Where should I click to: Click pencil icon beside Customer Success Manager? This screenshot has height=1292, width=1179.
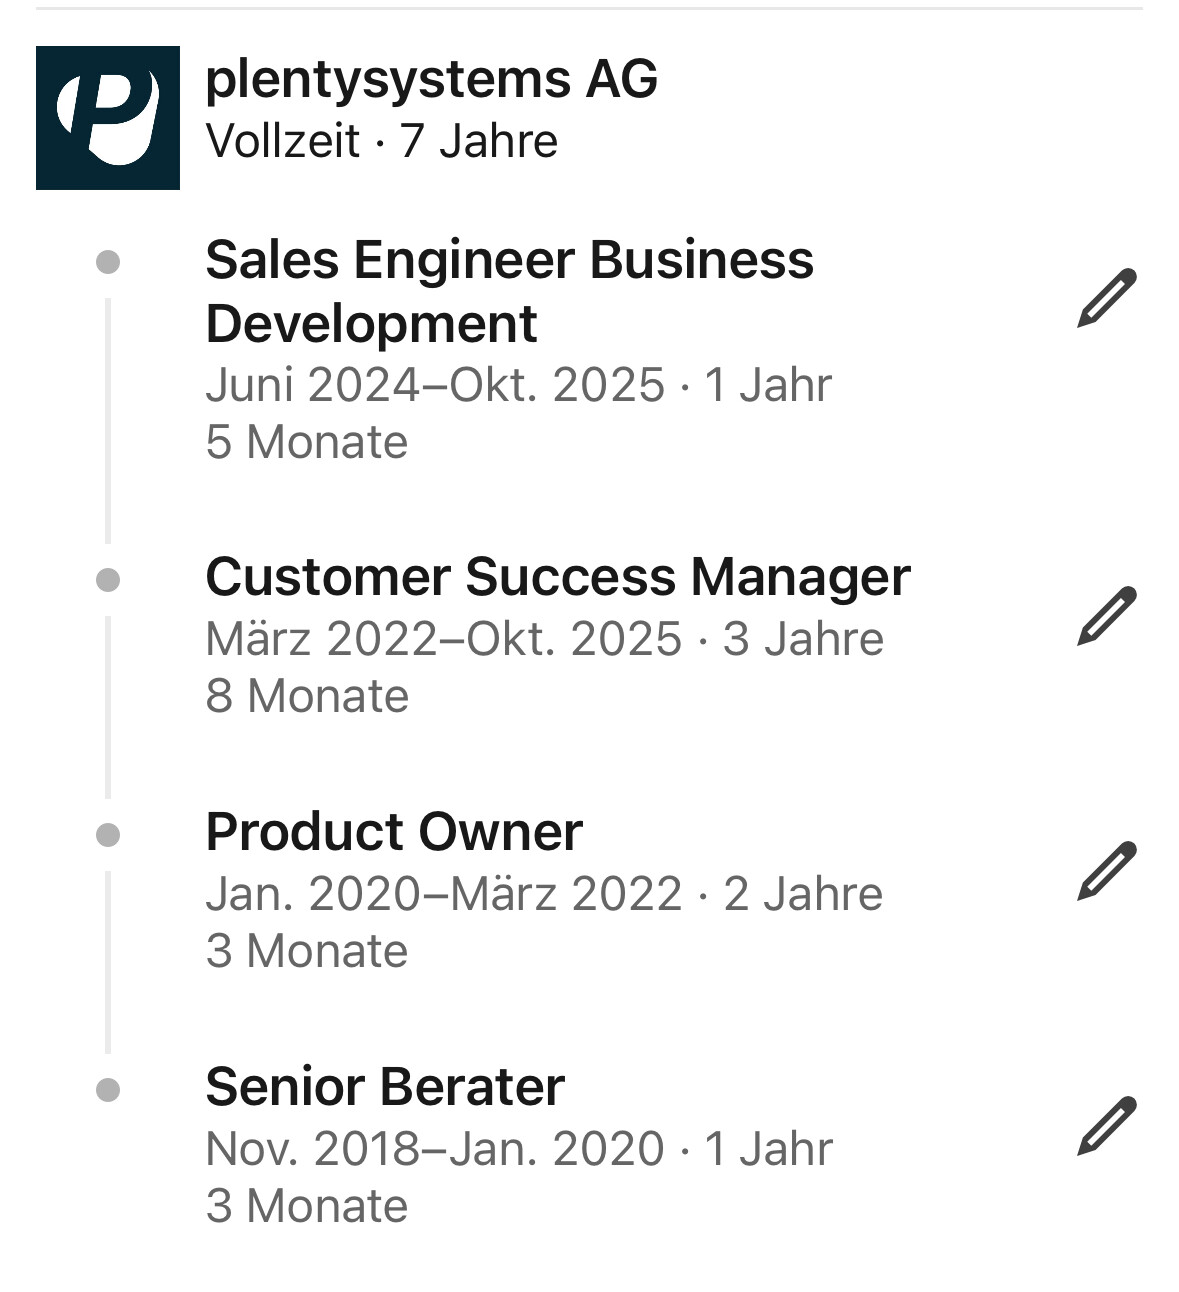point(1107,615)
